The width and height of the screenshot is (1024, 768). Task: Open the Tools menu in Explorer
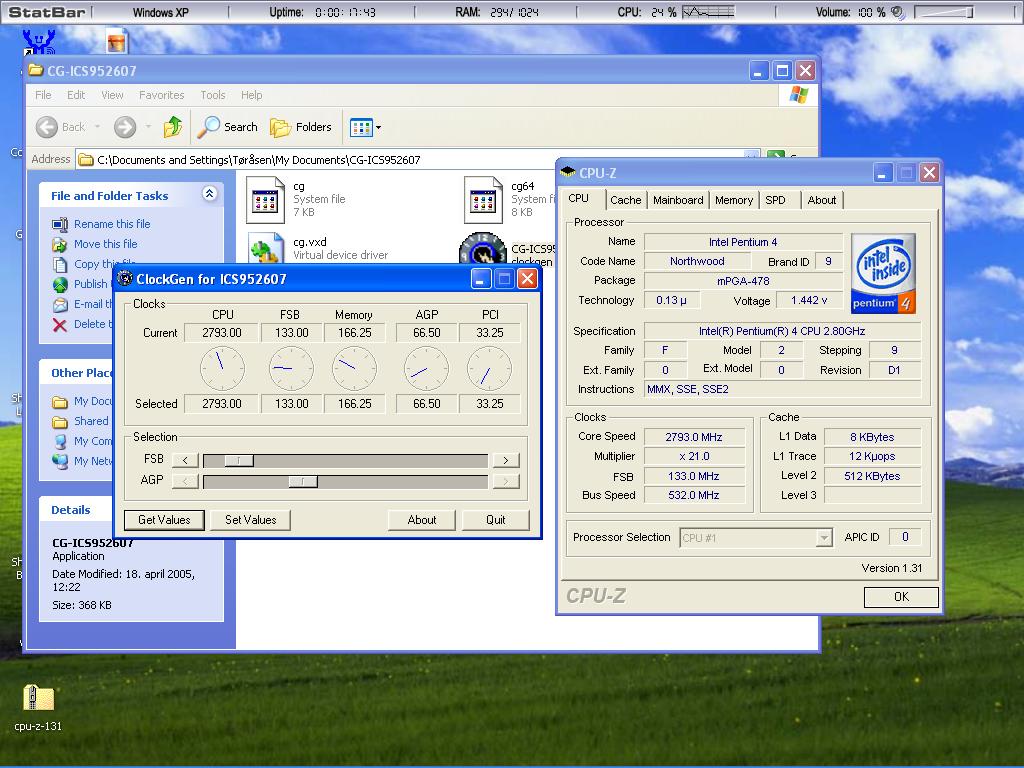tap(212, 95)
